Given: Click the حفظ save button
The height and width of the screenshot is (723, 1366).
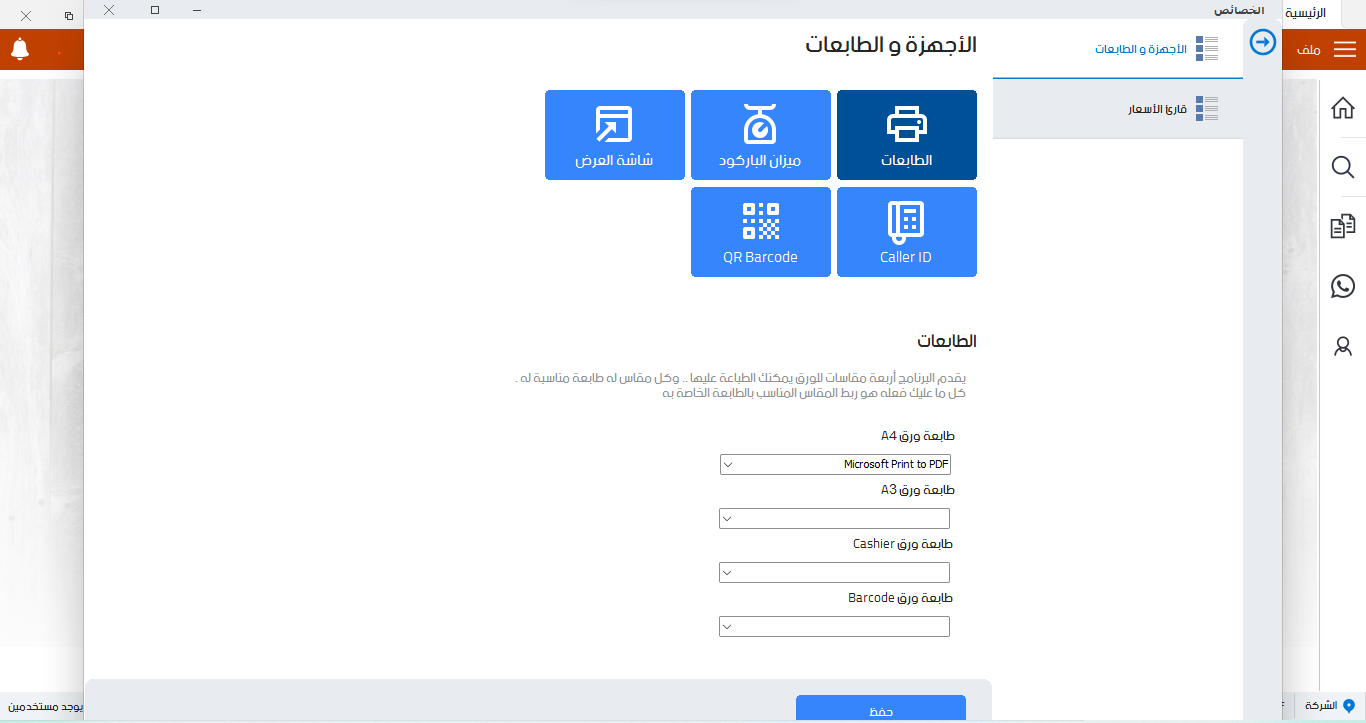Looking at the screenshot, I should tap(880, 709).
